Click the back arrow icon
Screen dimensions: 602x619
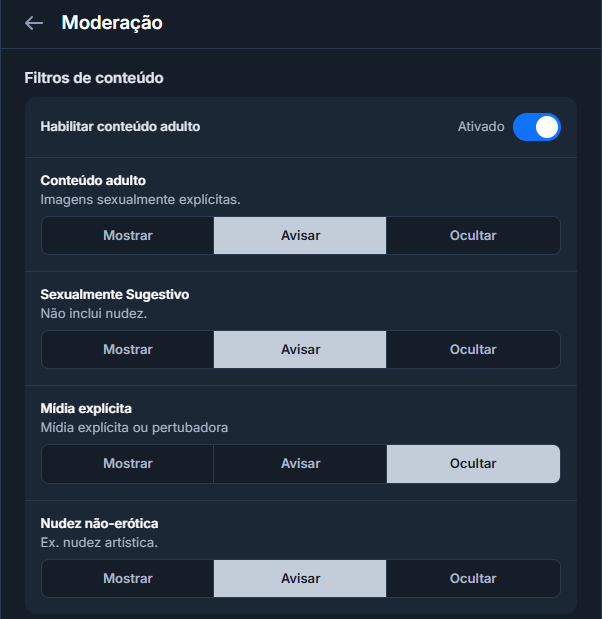click(x=34, y=23)
